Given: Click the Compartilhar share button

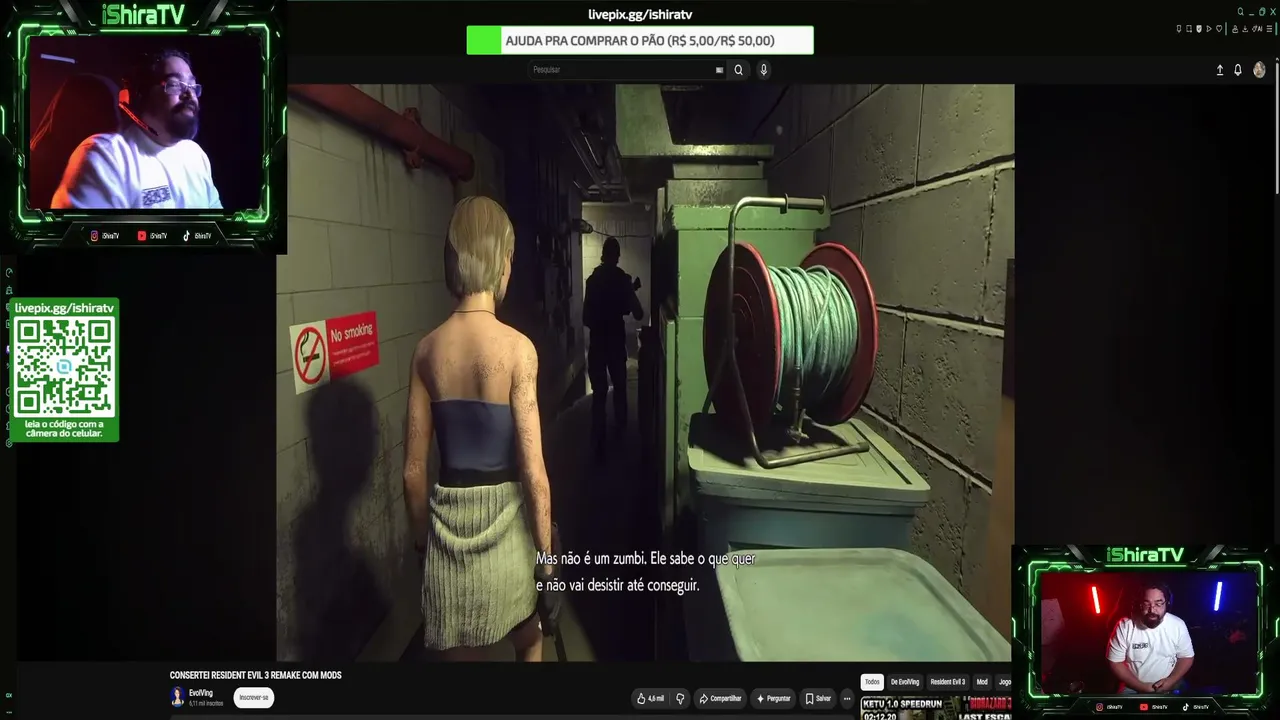Looking at the screenshot, I should [x=720, y=699].
